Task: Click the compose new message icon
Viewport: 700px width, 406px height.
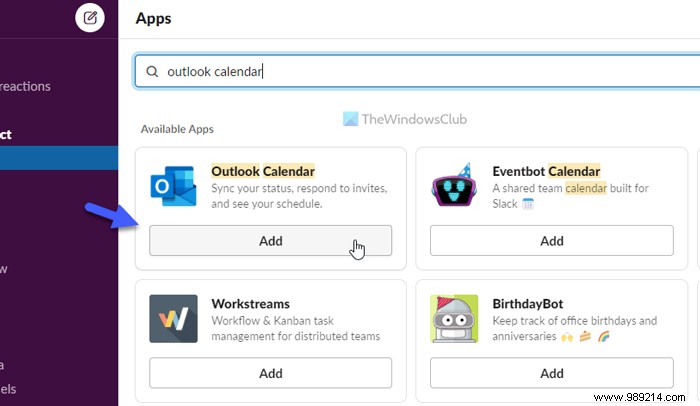Action: tap(90, 18)
